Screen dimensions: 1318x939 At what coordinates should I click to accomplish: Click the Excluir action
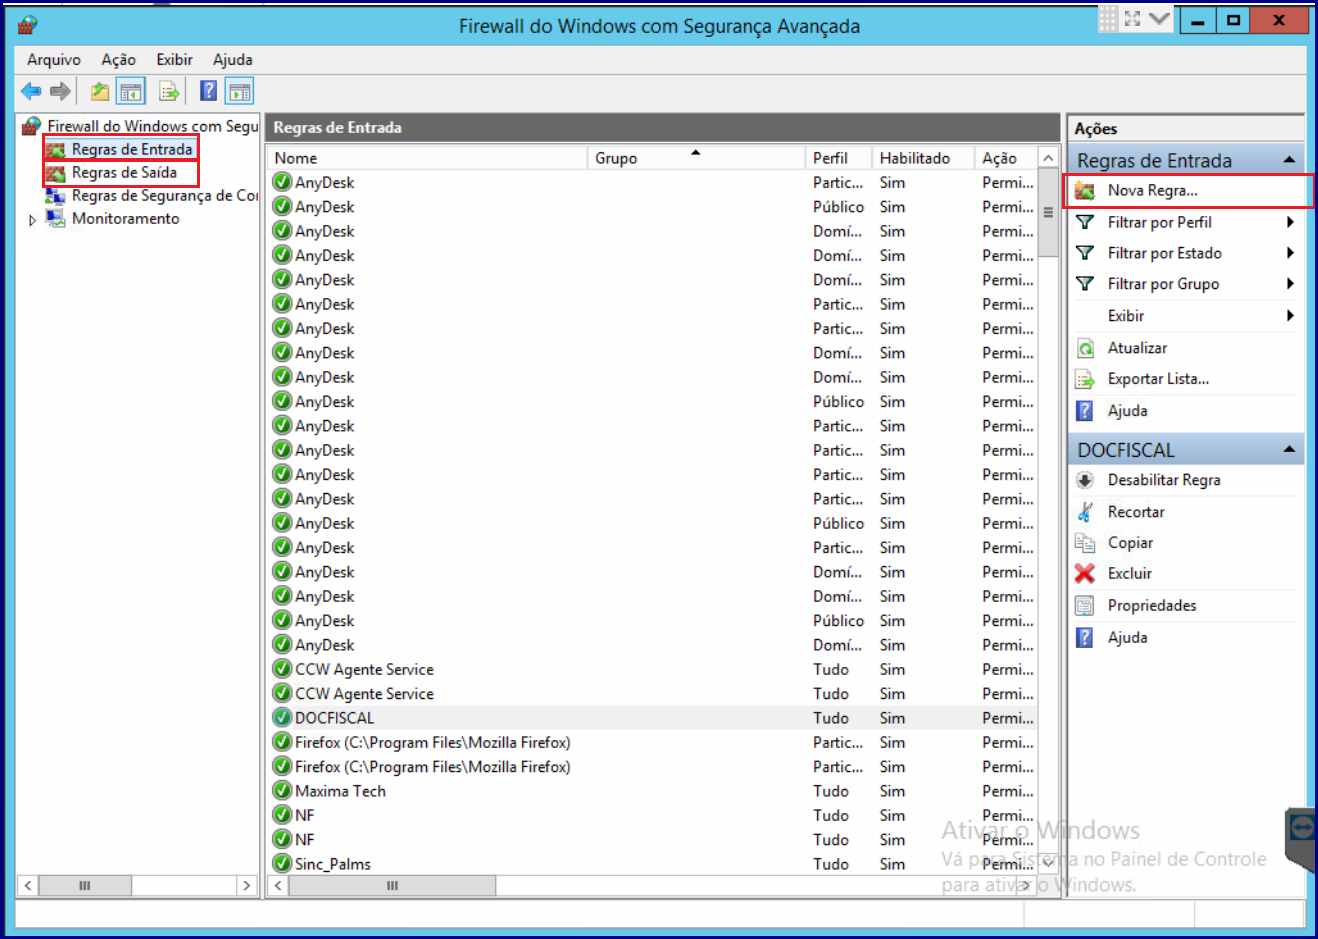coord(1130,573)
